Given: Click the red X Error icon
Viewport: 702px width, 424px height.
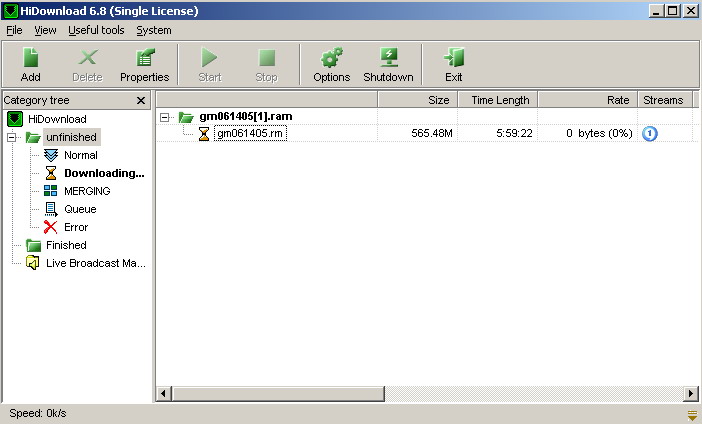Looking at the screenshot, I should 51,227.
